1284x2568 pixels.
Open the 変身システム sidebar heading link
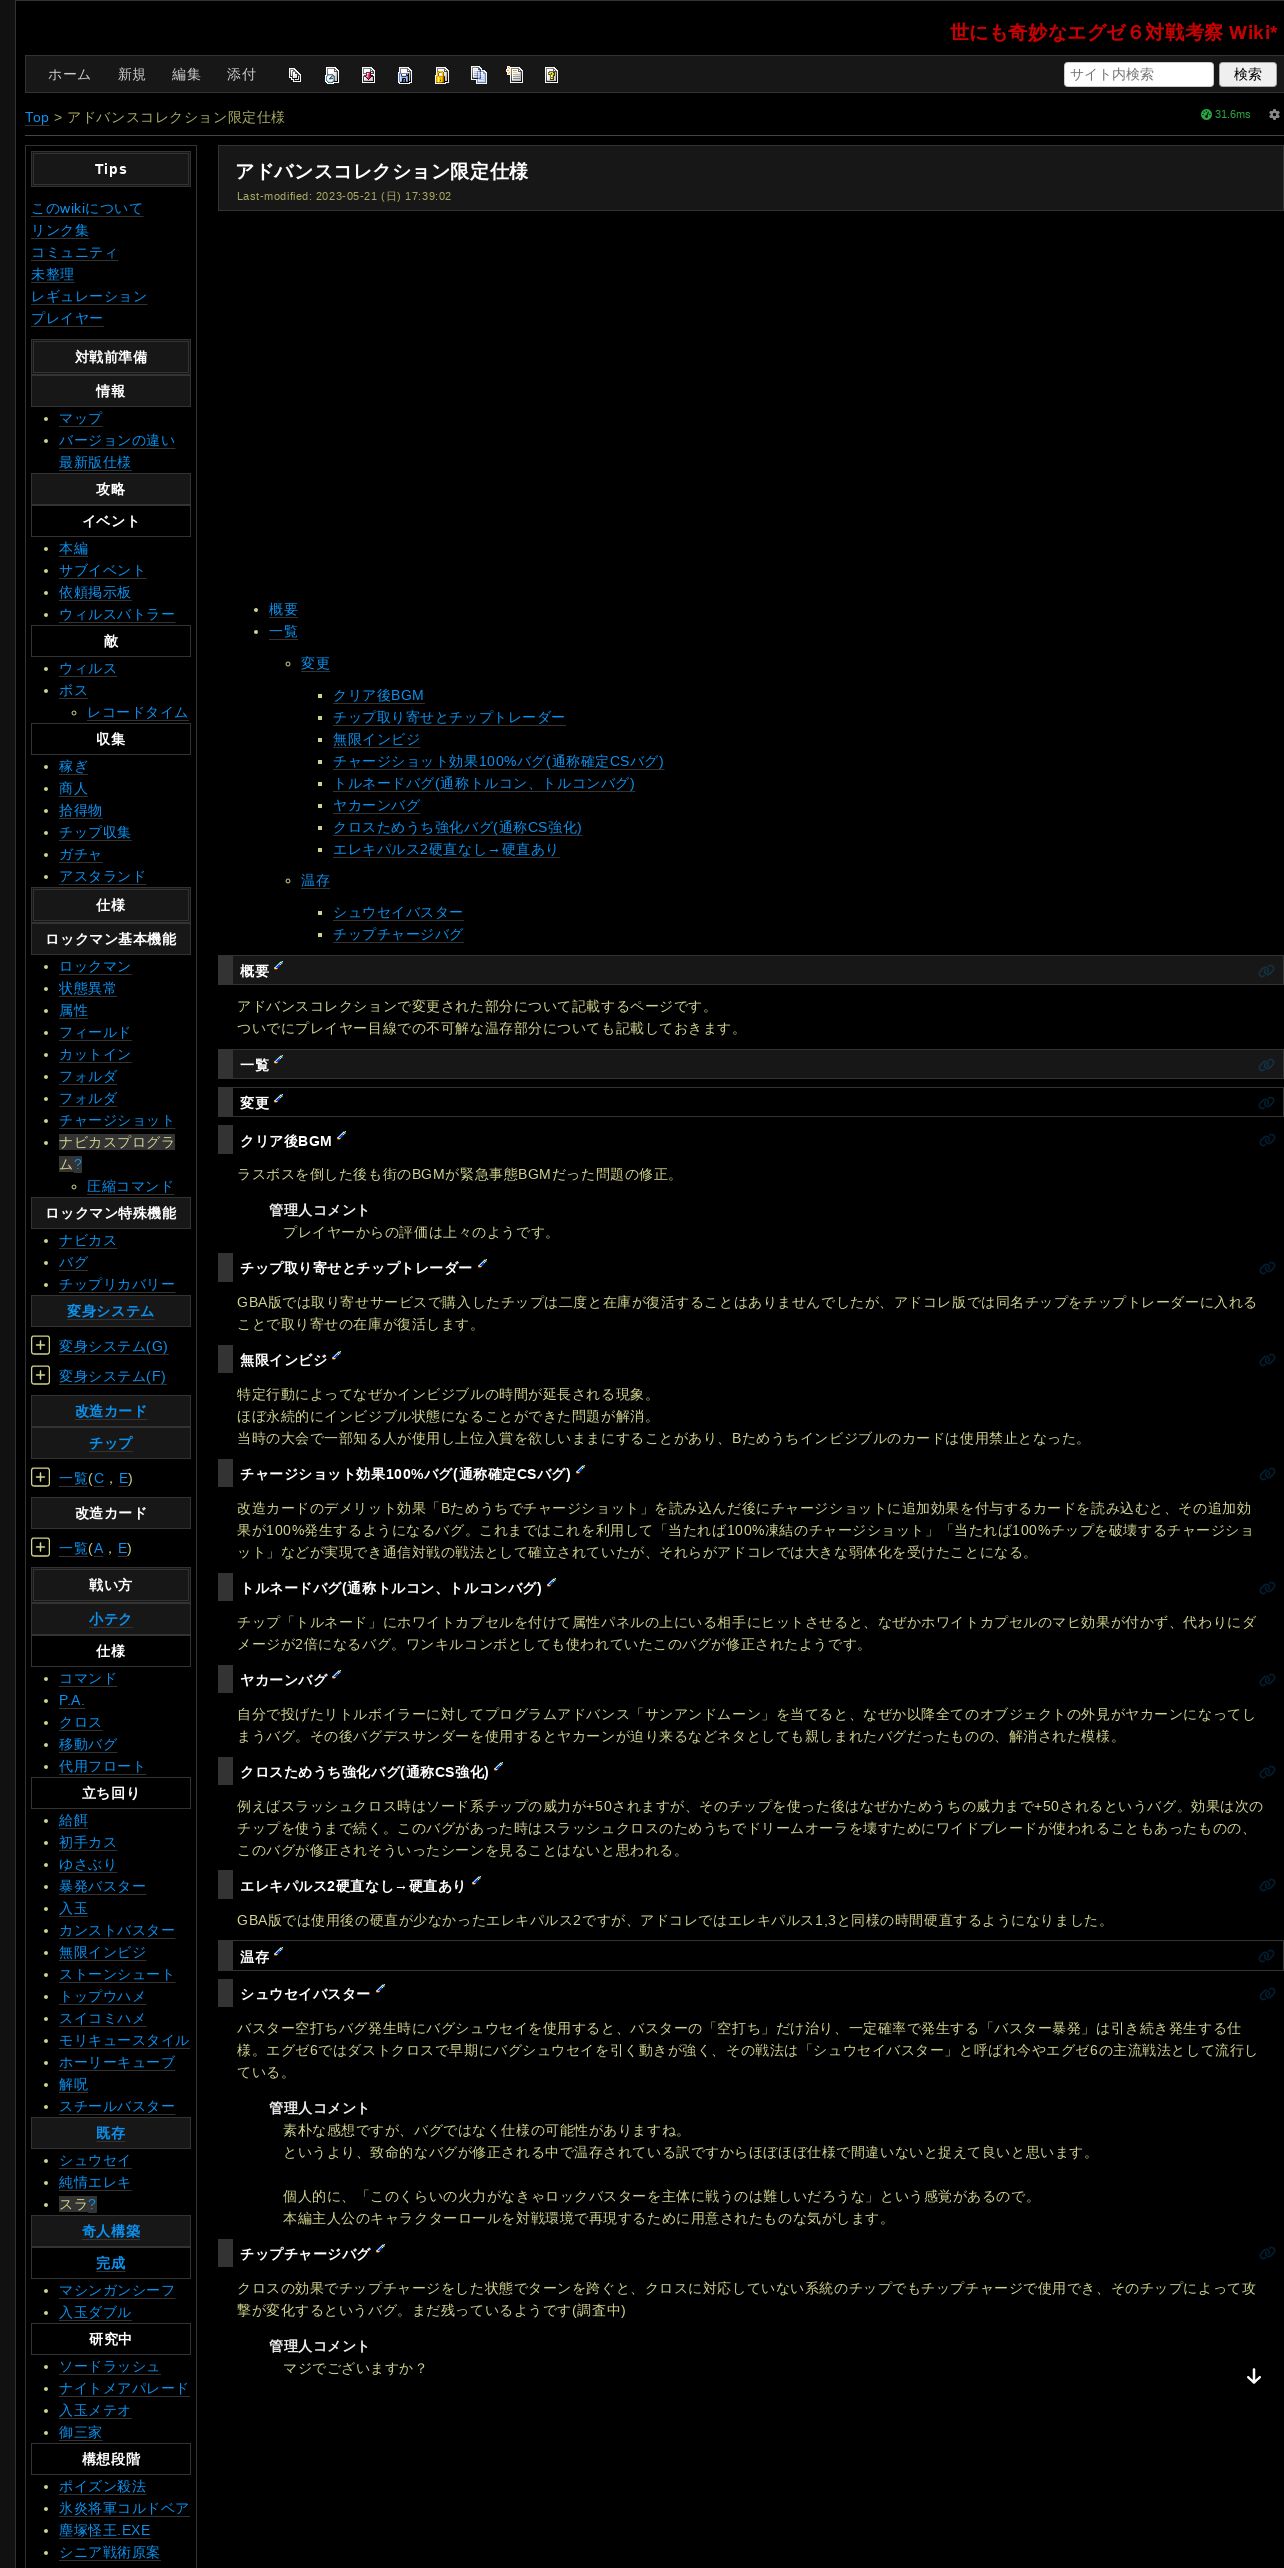point(110,1311)
